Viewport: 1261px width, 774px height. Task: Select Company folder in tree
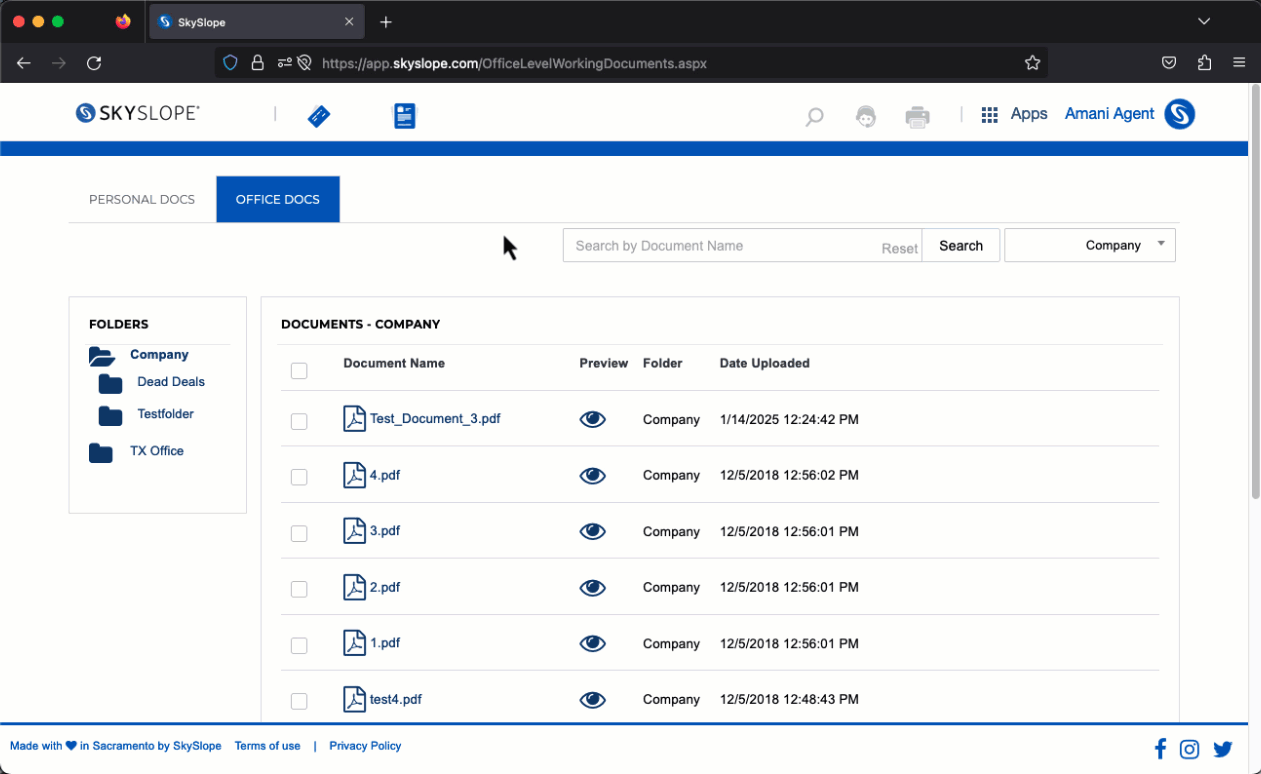[159, 355]
